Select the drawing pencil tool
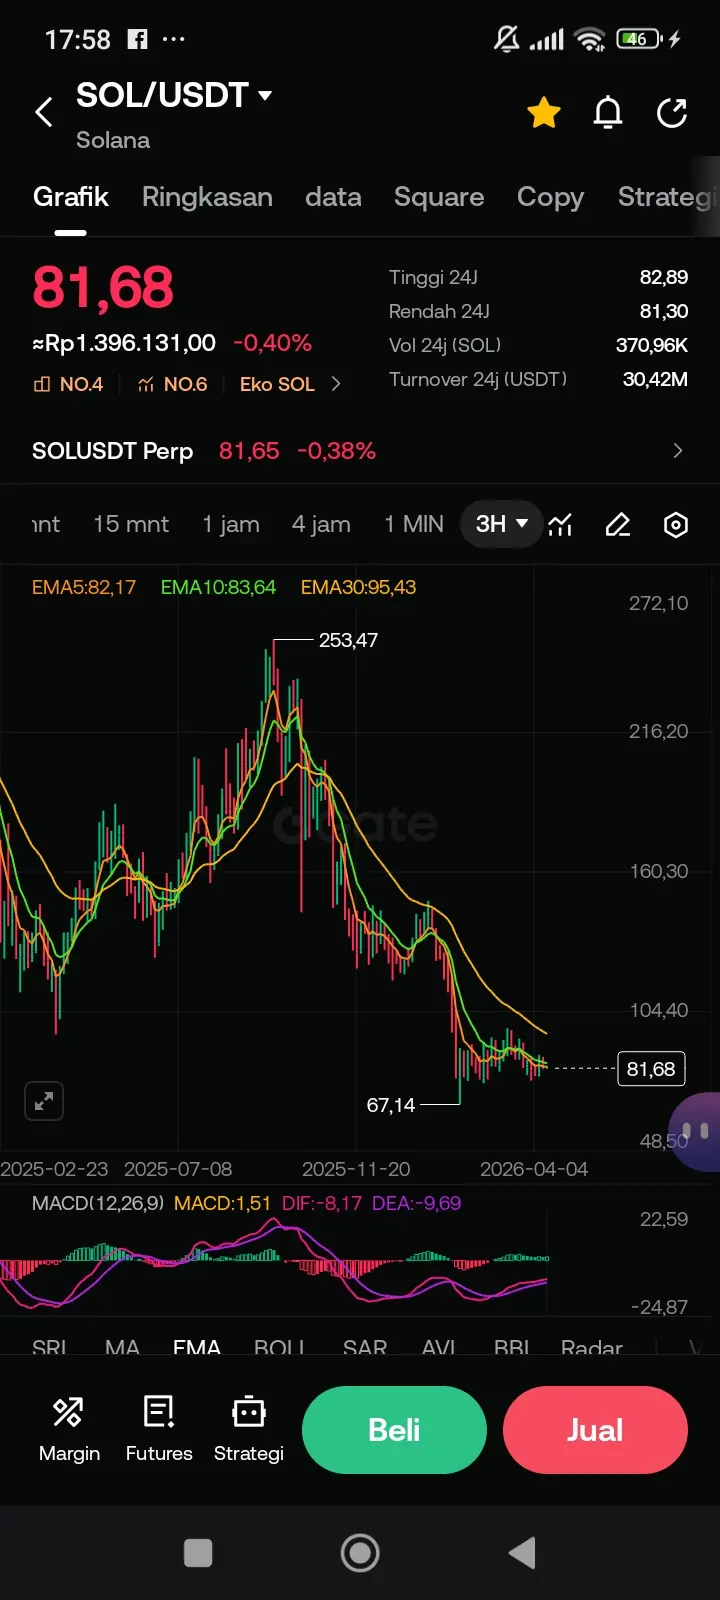Screen dimensions: 720x1600 (618, 524)
